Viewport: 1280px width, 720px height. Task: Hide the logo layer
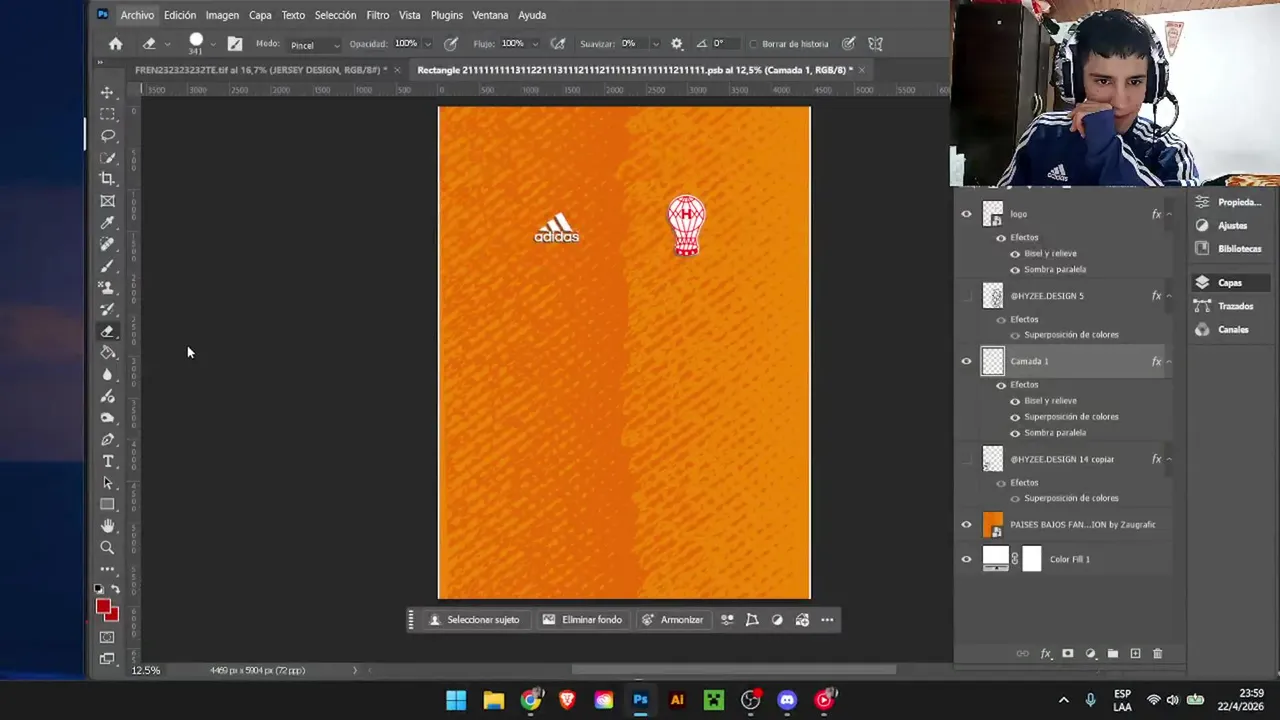[966, 214]
